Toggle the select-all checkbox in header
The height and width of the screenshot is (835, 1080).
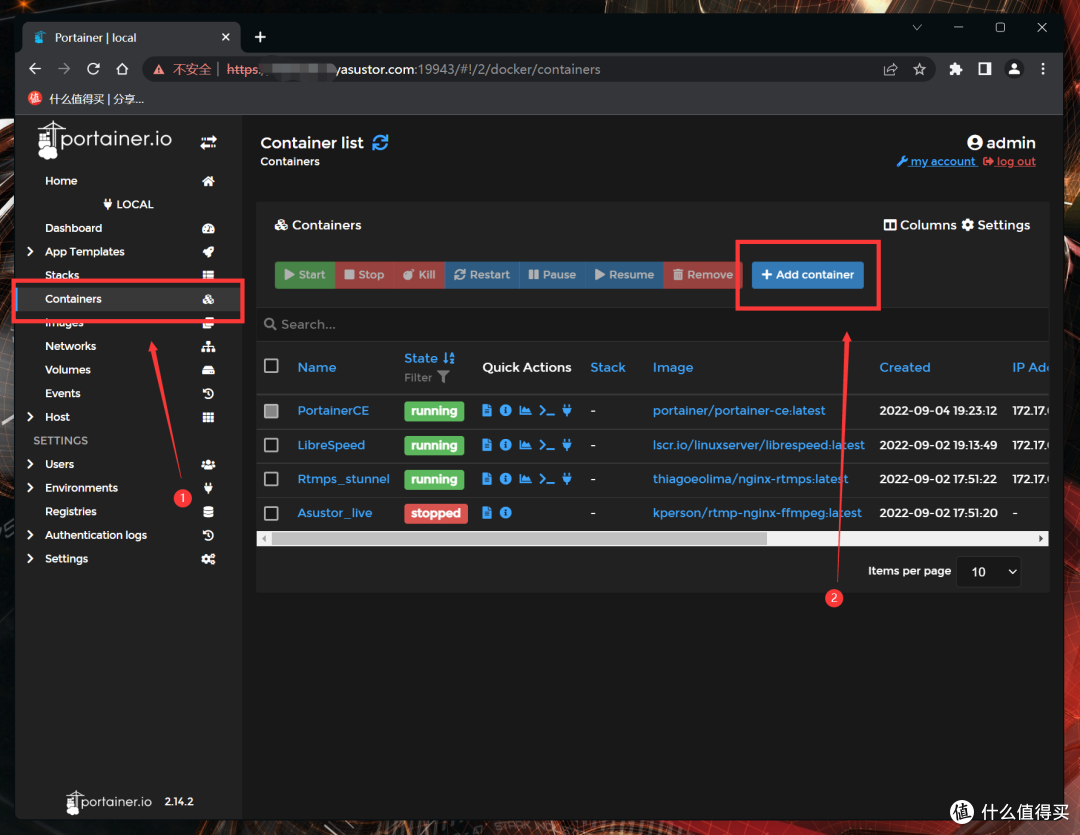click(271, 366)
